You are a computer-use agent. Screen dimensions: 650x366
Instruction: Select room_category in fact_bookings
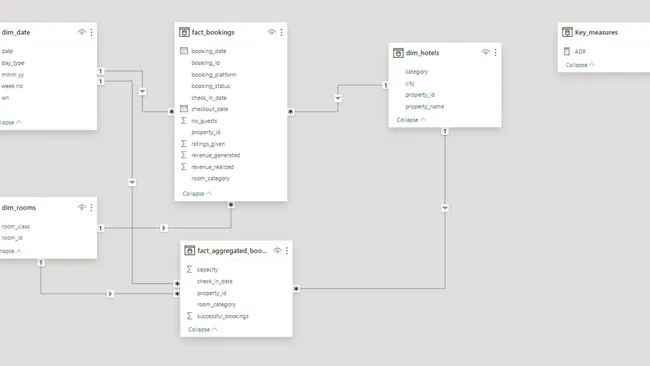tap(210, 178)
